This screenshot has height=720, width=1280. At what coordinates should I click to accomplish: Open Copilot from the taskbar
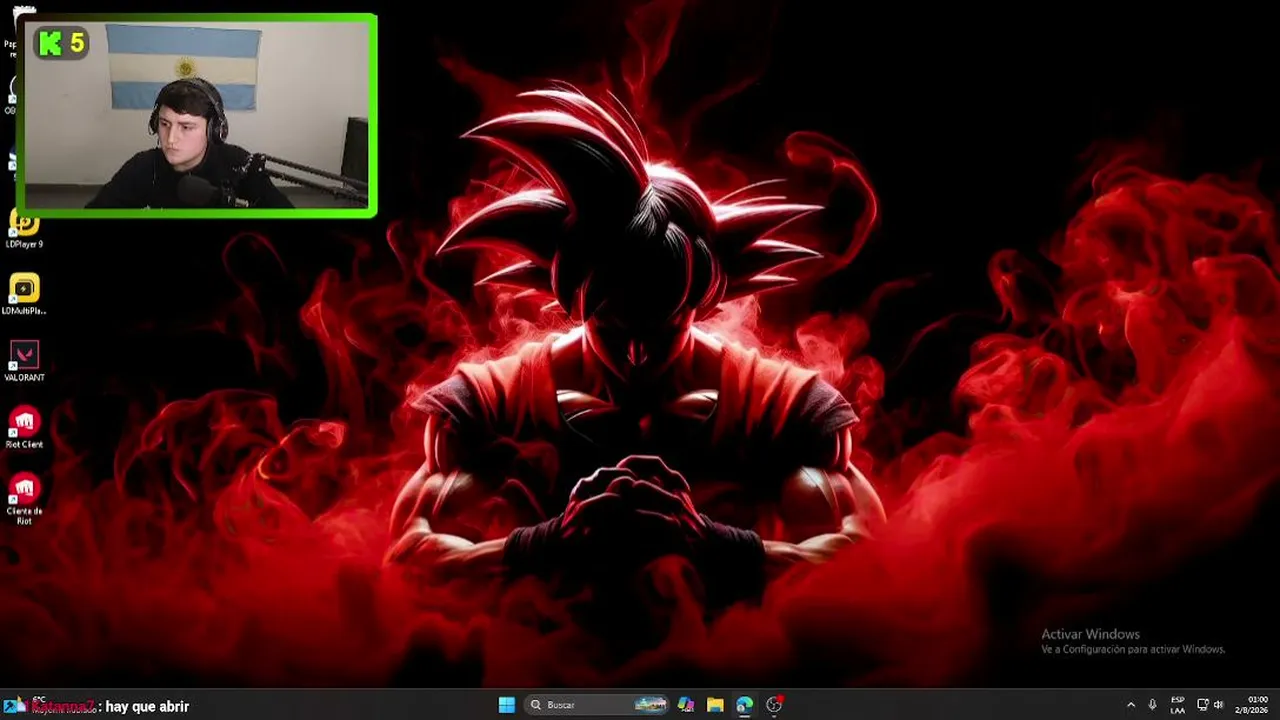coord(686,705)
